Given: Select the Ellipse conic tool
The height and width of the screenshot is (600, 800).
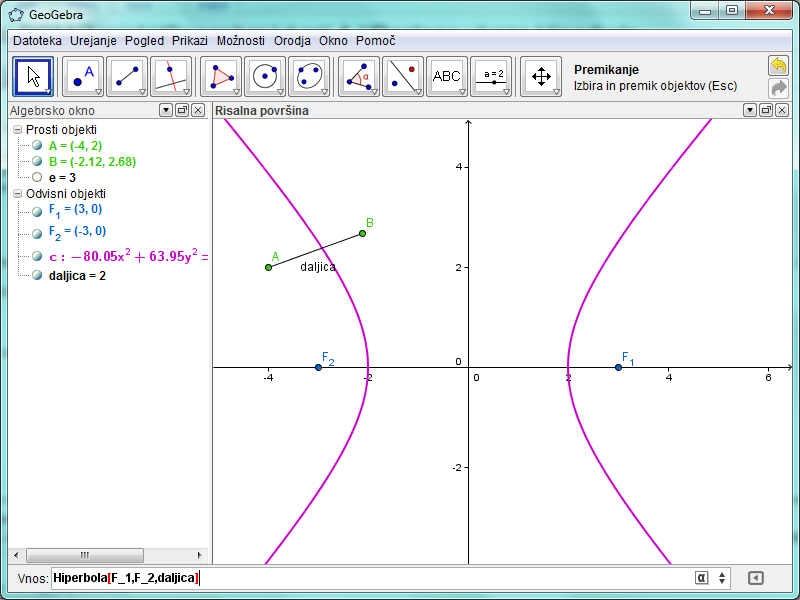Looking at the screenshot, I should coord(309,76).
